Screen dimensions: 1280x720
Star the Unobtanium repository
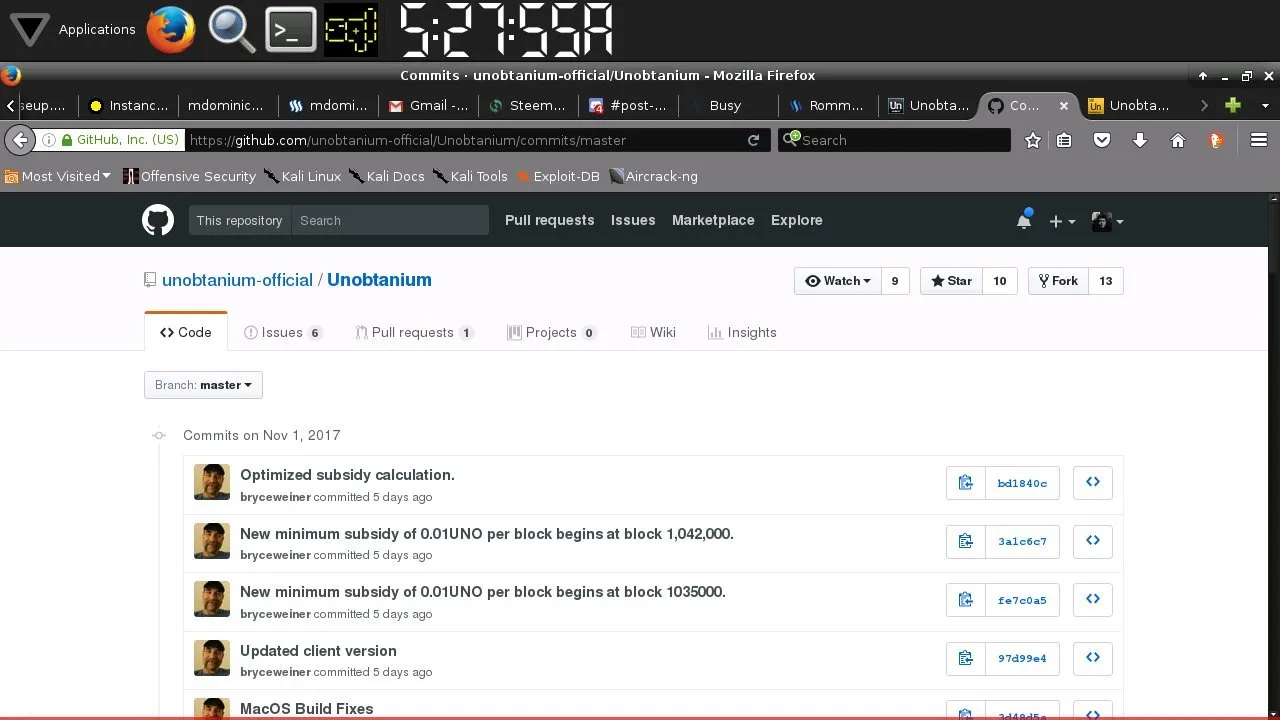point(951,281)
